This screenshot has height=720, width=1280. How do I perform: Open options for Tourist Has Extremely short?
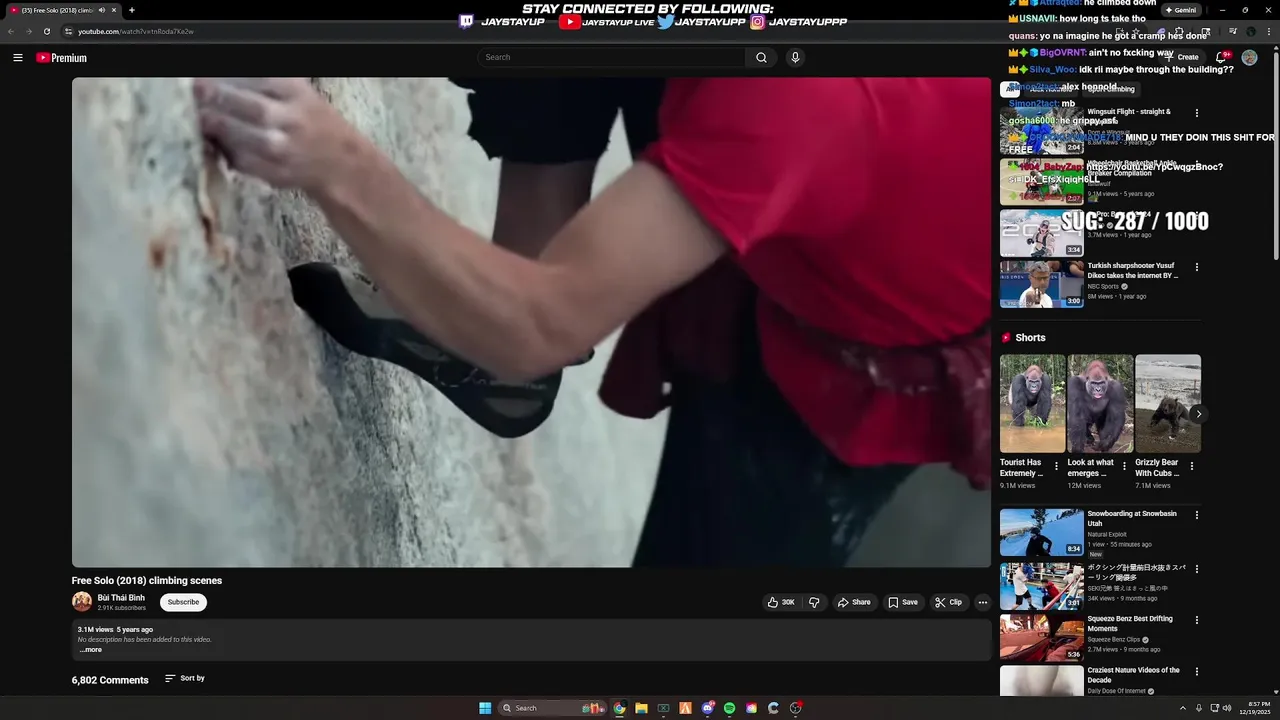tap(1056, 466)
